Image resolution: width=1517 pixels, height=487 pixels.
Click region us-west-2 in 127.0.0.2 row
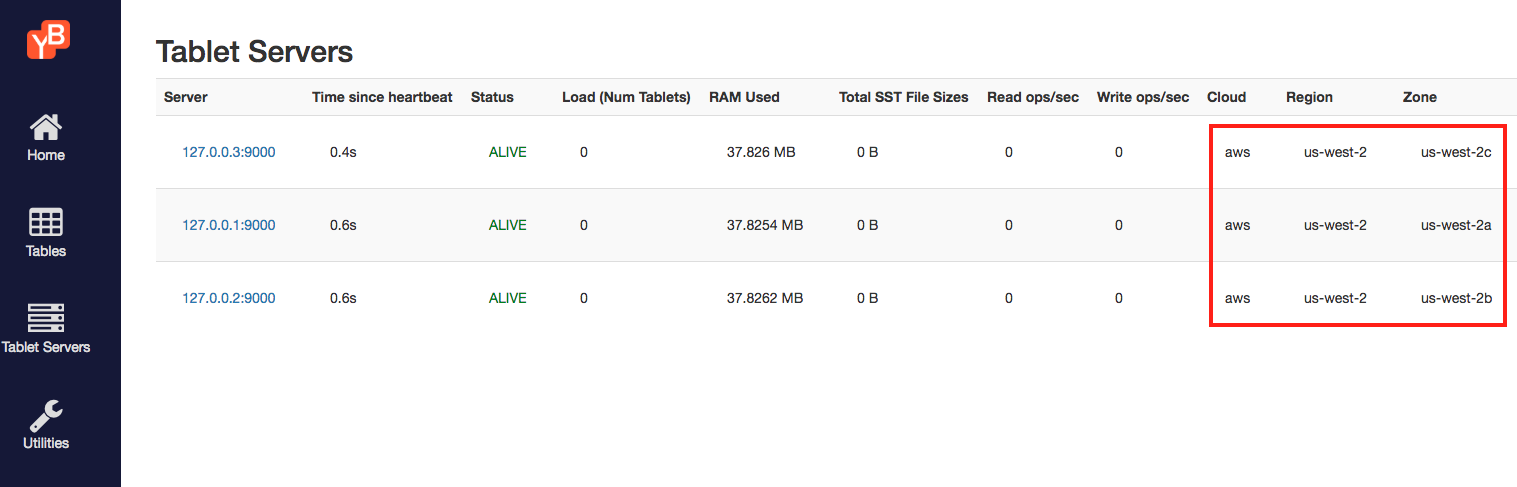click(x=1335, y=298)
